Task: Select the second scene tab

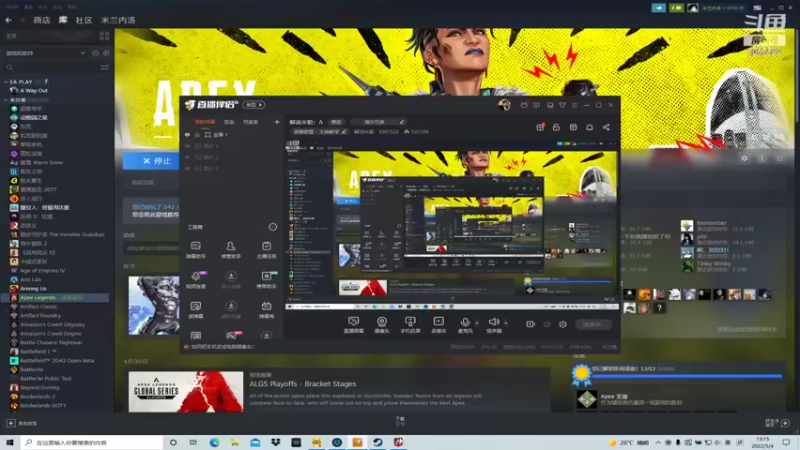Action: tap(229, 122)
